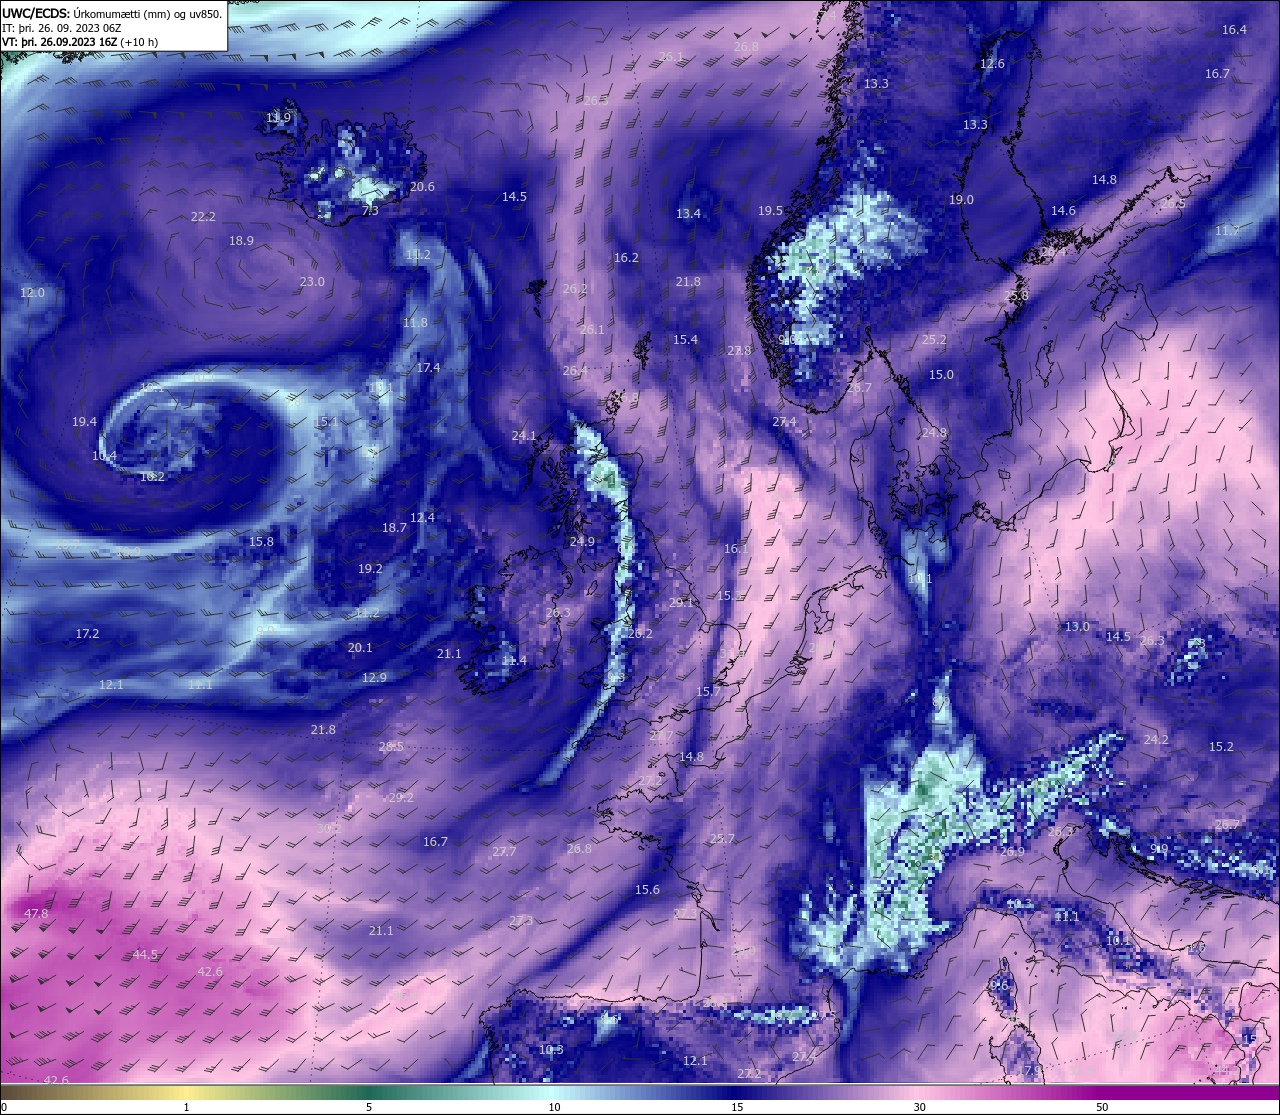Click the map value 7.3 on Iceland
Viewport: 1280px width, 1115px height.
click(x=370, y=211)
